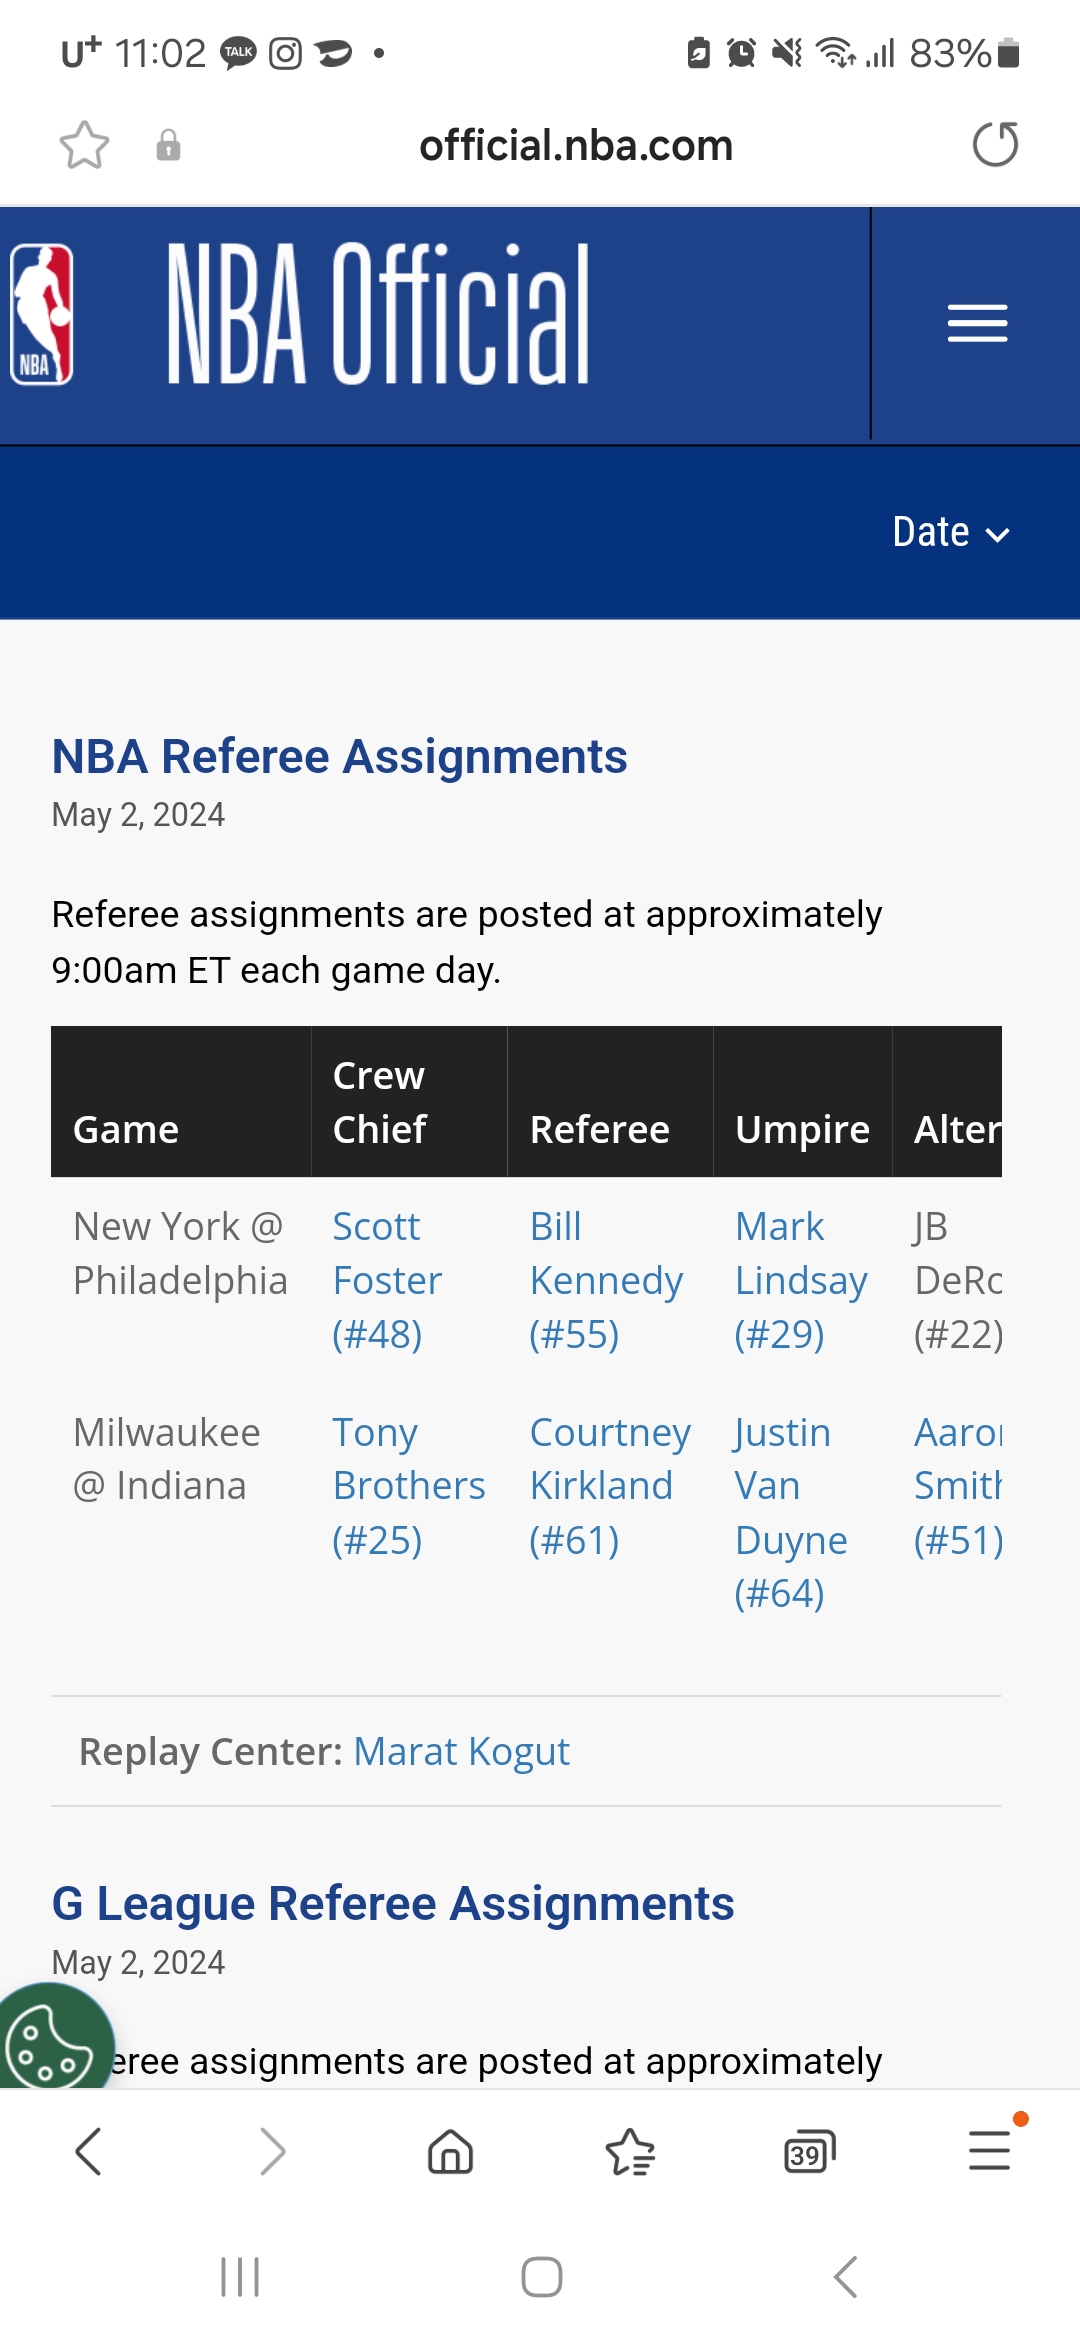Go back using browser back arrow
The height and width of the screenshot is (2340, 1080).
pyautogui.click(x=88, y=2151)
